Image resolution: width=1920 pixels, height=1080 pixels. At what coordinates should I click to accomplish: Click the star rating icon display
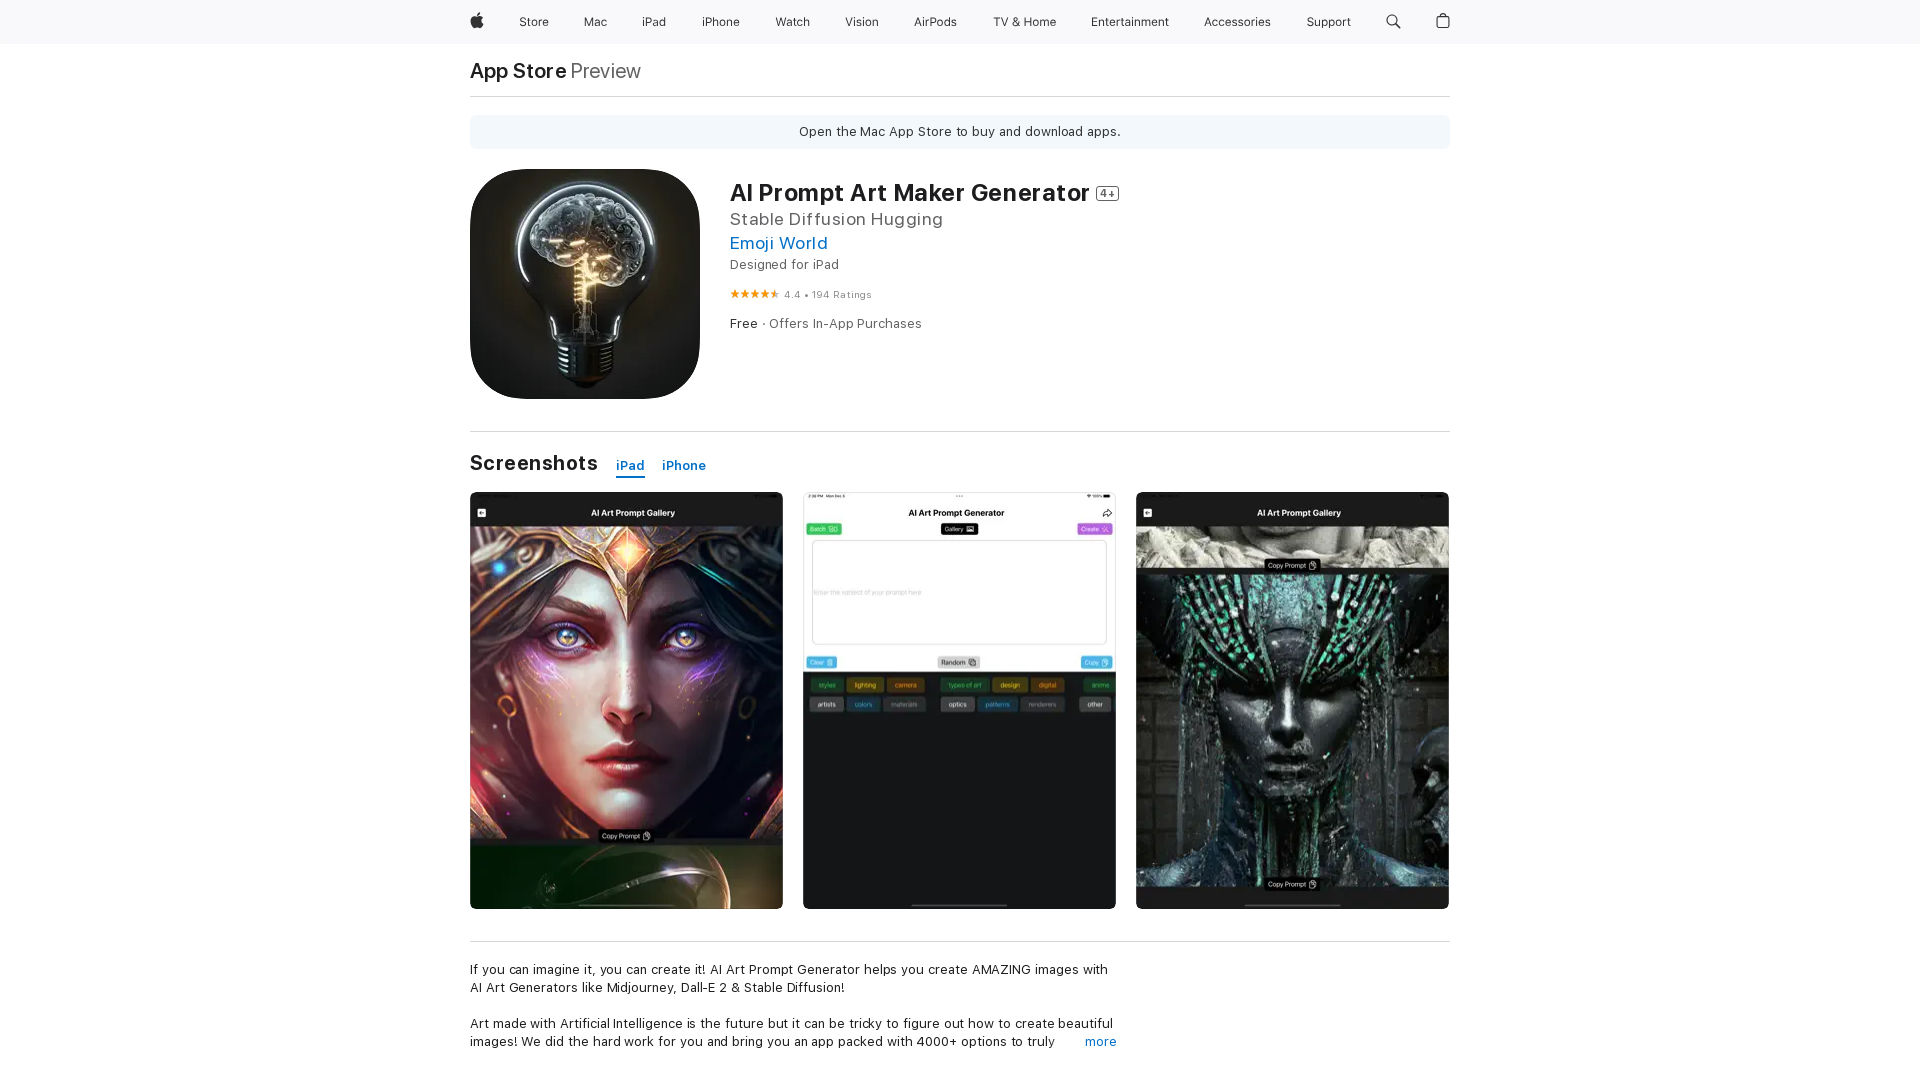753,294
